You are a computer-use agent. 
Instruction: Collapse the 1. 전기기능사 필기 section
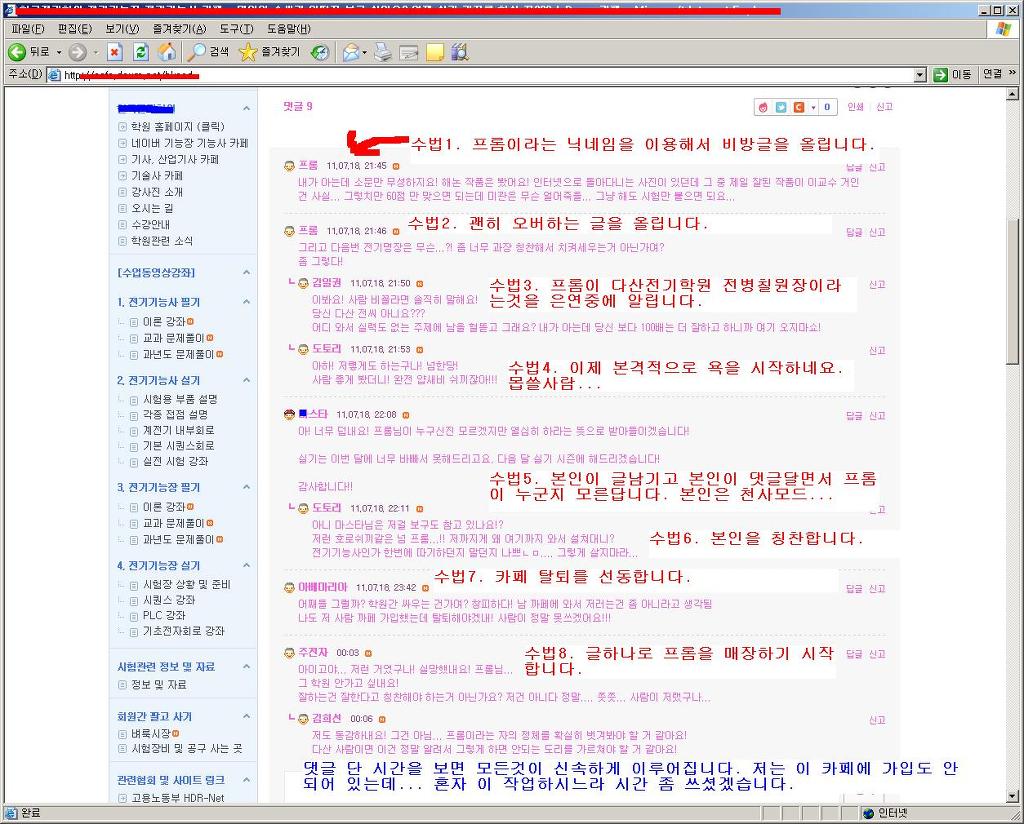click(247, 302)
